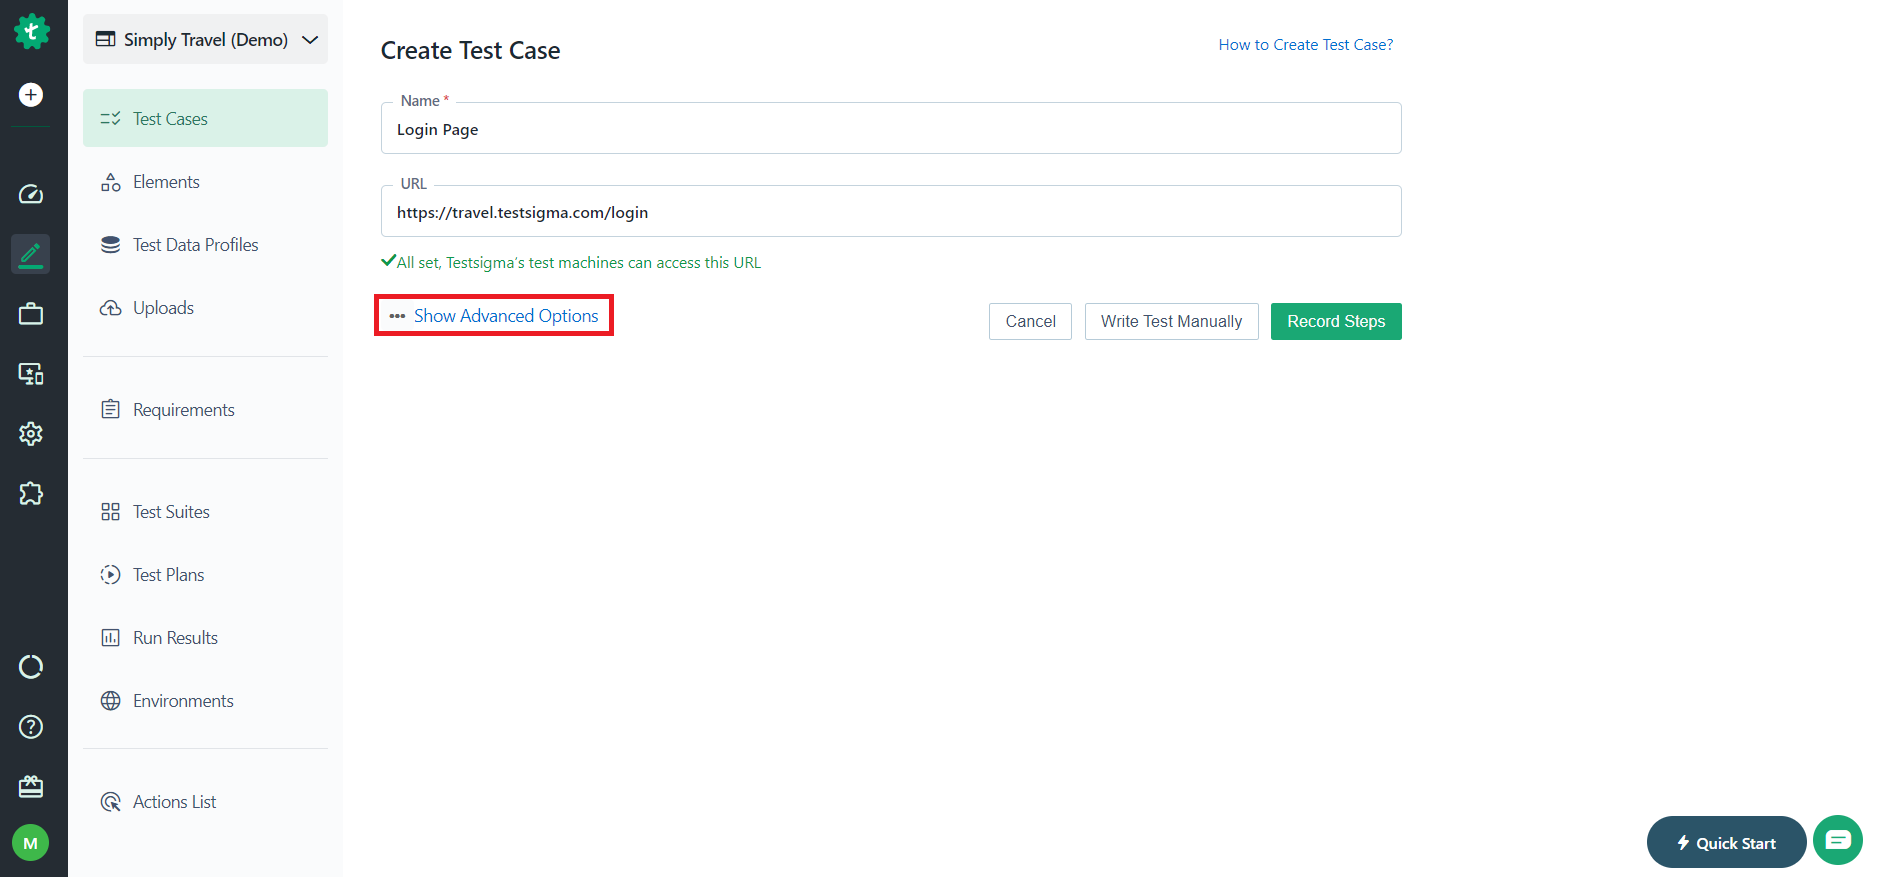Click the Environments globe icon
Image resolution: width=1897 pixels, height=877 pixels.
tap(110, 701)
